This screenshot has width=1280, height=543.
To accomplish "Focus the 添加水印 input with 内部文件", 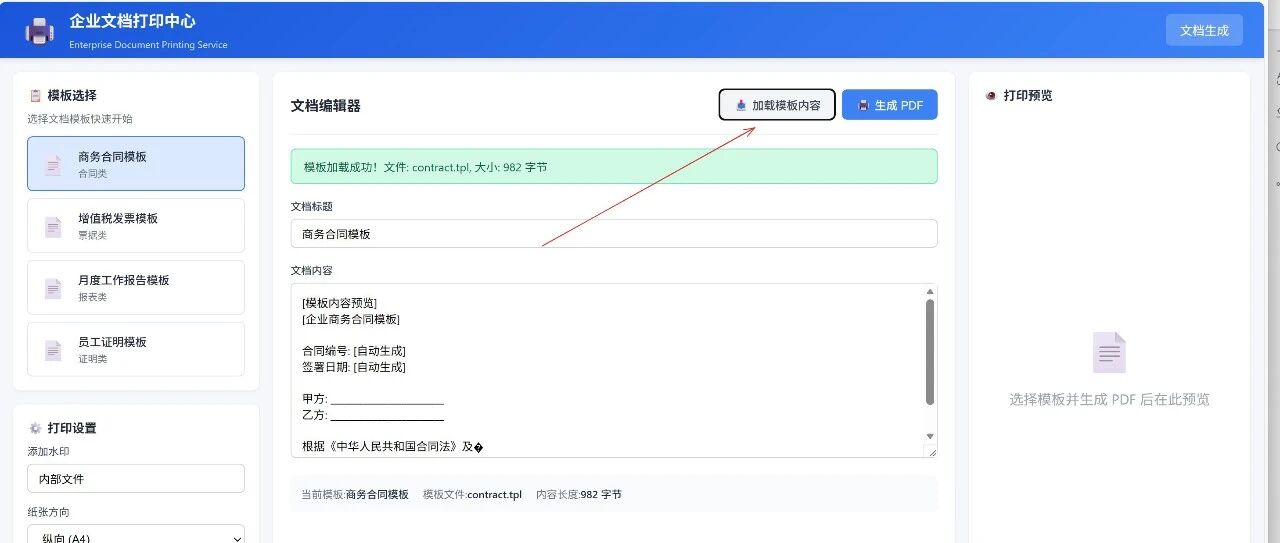I will [136, 479].
